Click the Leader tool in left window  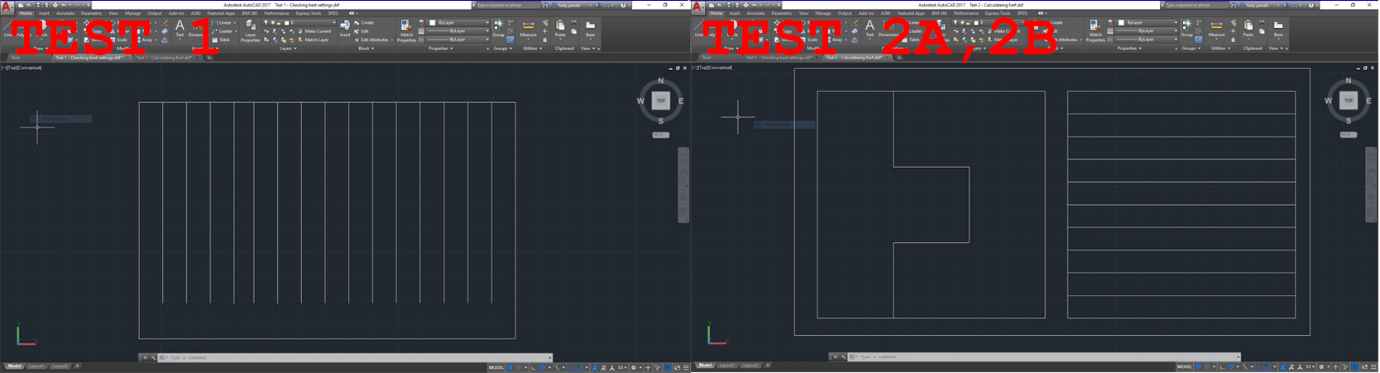223,31
